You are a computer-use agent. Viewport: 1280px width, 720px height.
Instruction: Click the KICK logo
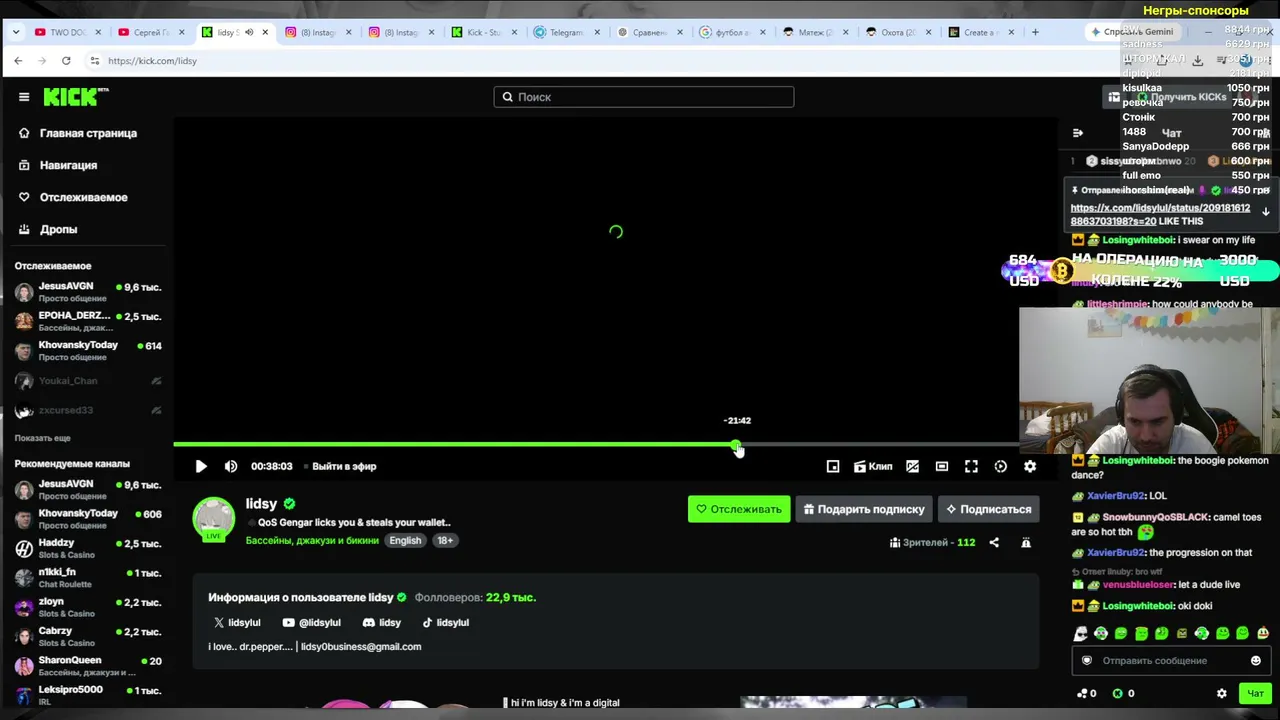coord(76,97)
